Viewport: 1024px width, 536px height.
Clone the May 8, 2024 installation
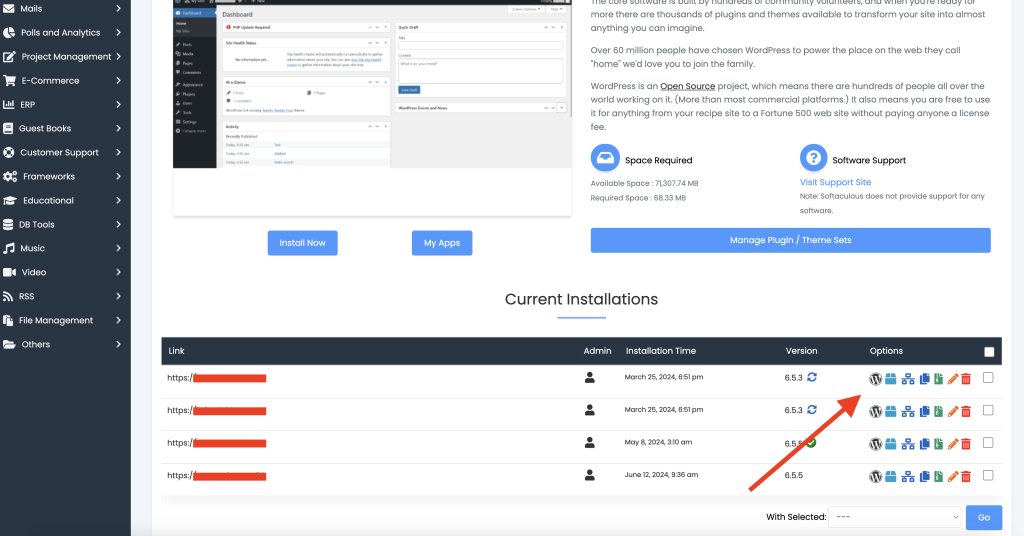pos(924,444)
